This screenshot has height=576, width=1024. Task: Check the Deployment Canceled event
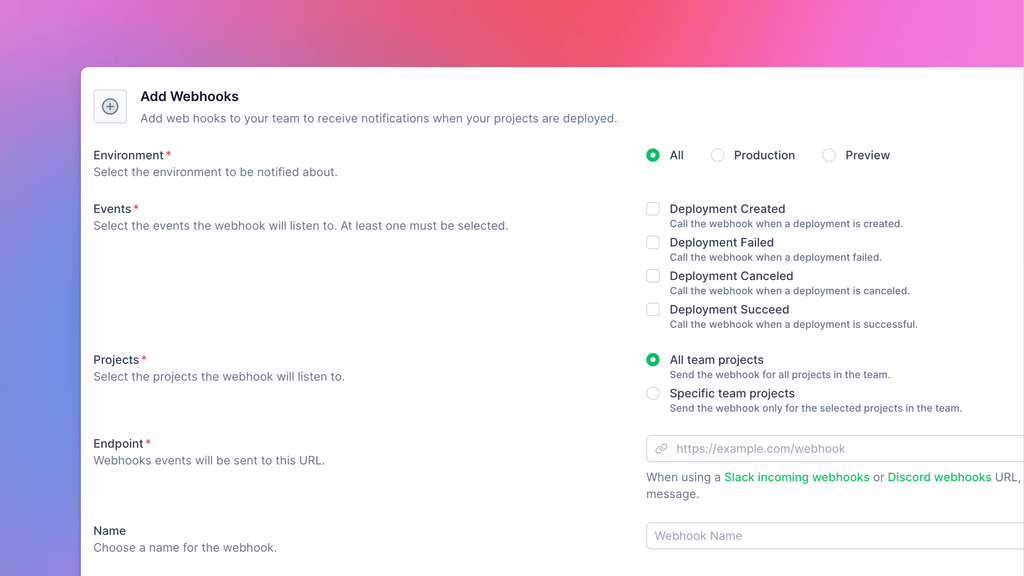(652, 276)
